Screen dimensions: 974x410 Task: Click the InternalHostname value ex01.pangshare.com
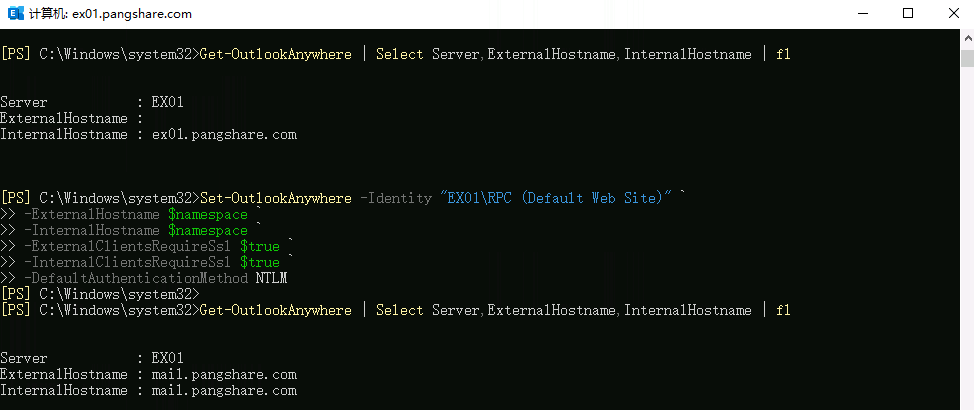tap(224, 135)
